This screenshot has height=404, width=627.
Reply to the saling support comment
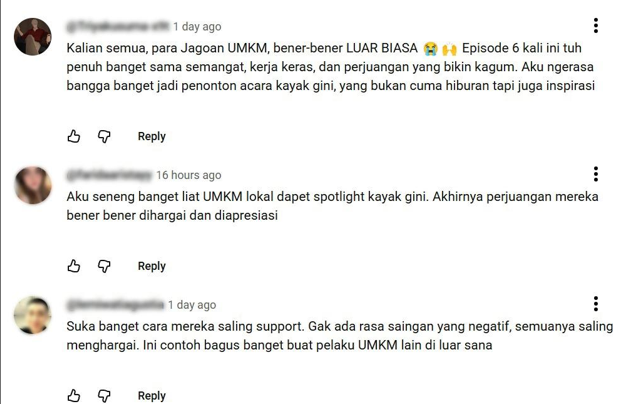(152, 396)
